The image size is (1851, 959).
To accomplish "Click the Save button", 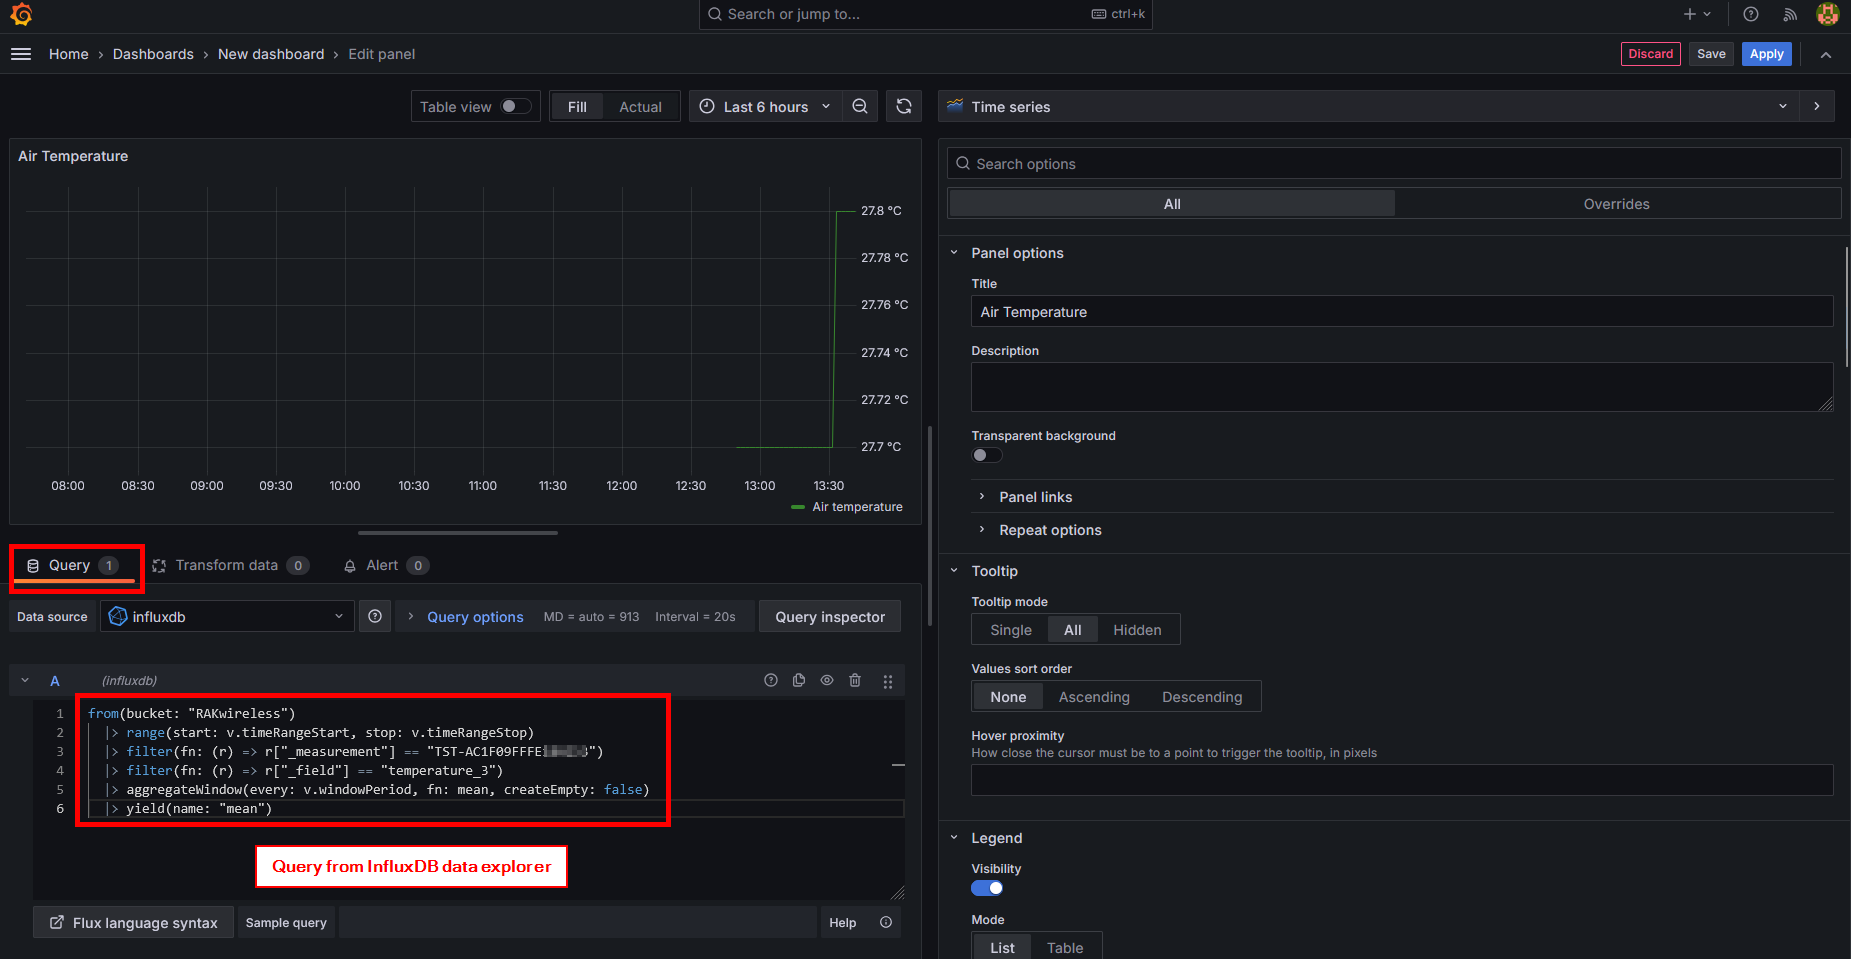I will pos(1711,54).
